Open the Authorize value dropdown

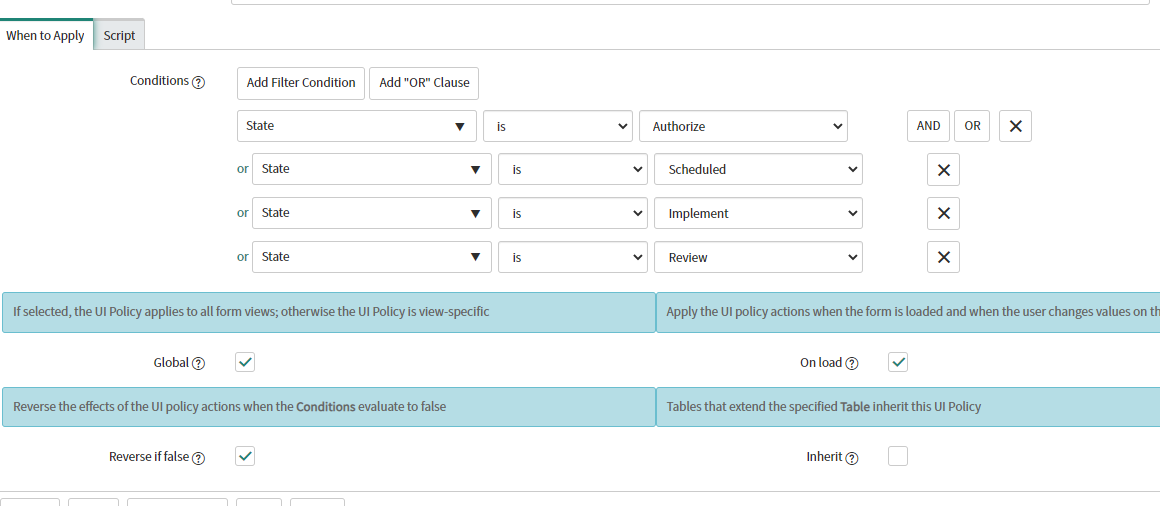coord(743,126)
